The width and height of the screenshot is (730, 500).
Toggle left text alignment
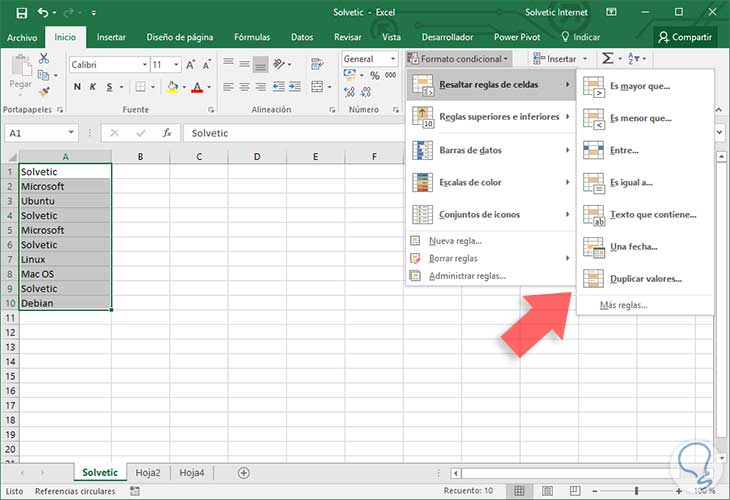click(228, 87)
